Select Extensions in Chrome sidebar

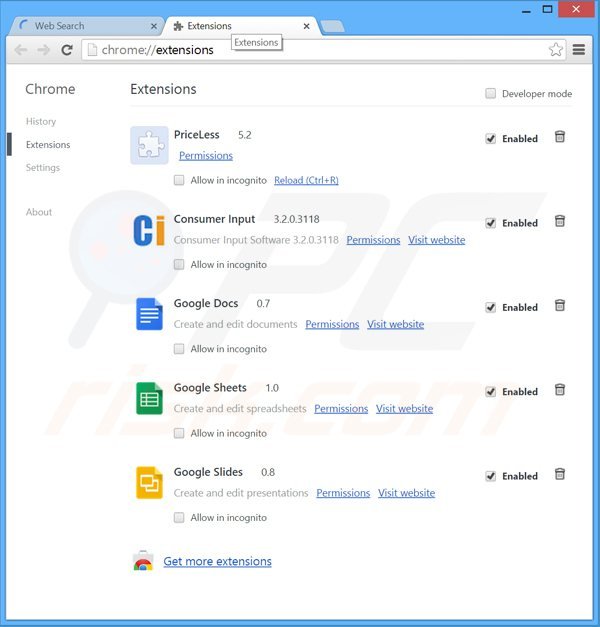pos(48,144)
